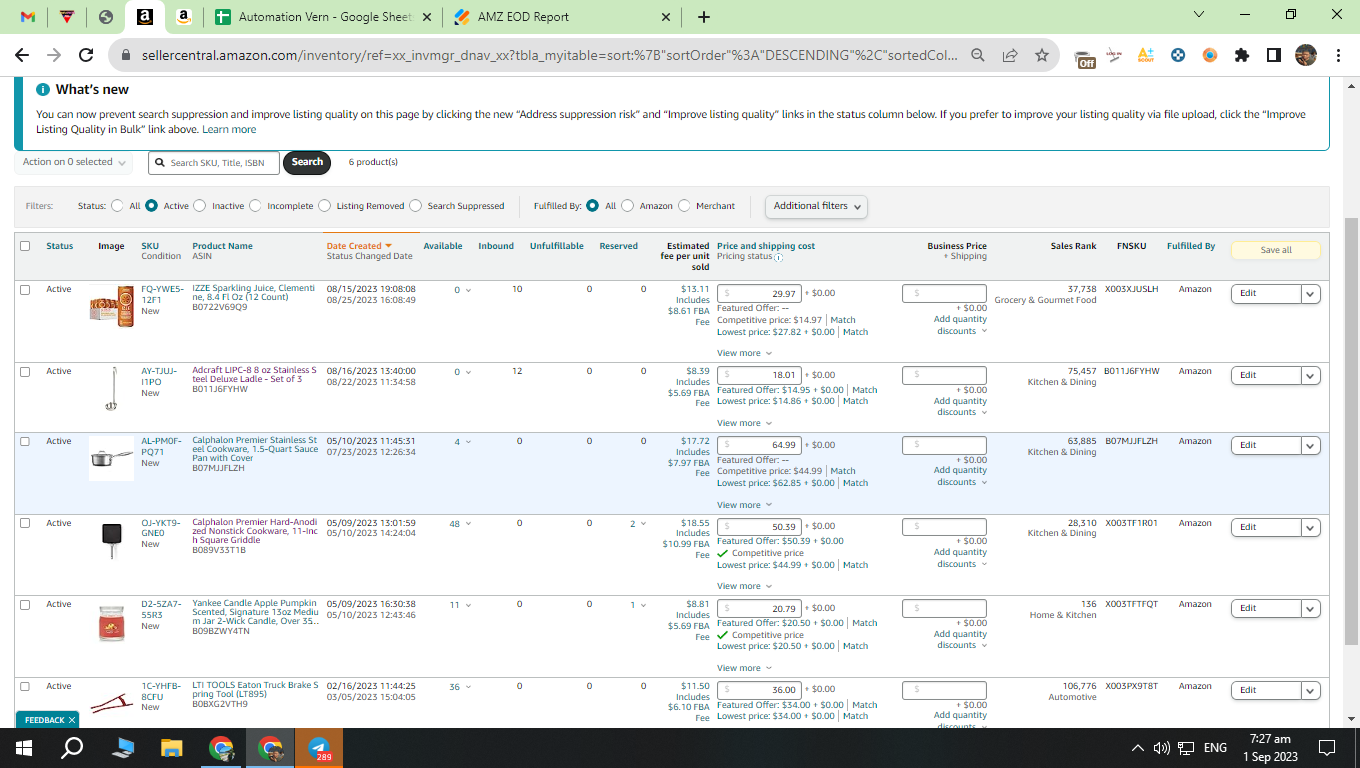Open the Chrome extensions puzzle menu

point(1242,56)
